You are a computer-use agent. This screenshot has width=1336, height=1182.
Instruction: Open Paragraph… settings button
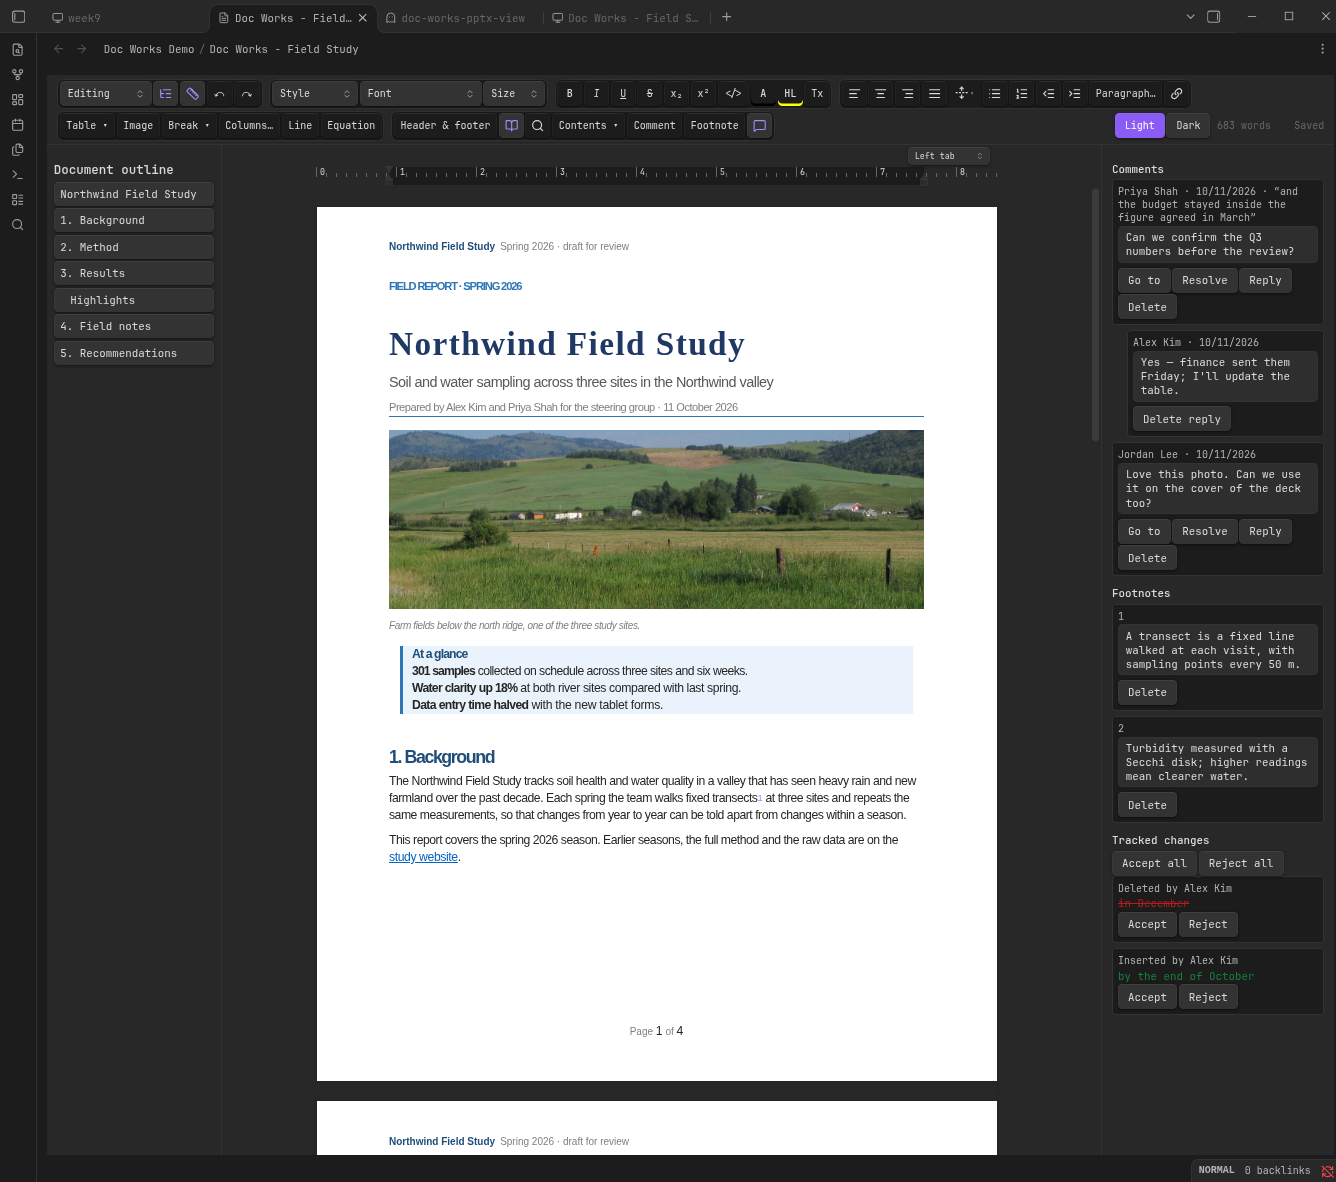click(1125, 94)
